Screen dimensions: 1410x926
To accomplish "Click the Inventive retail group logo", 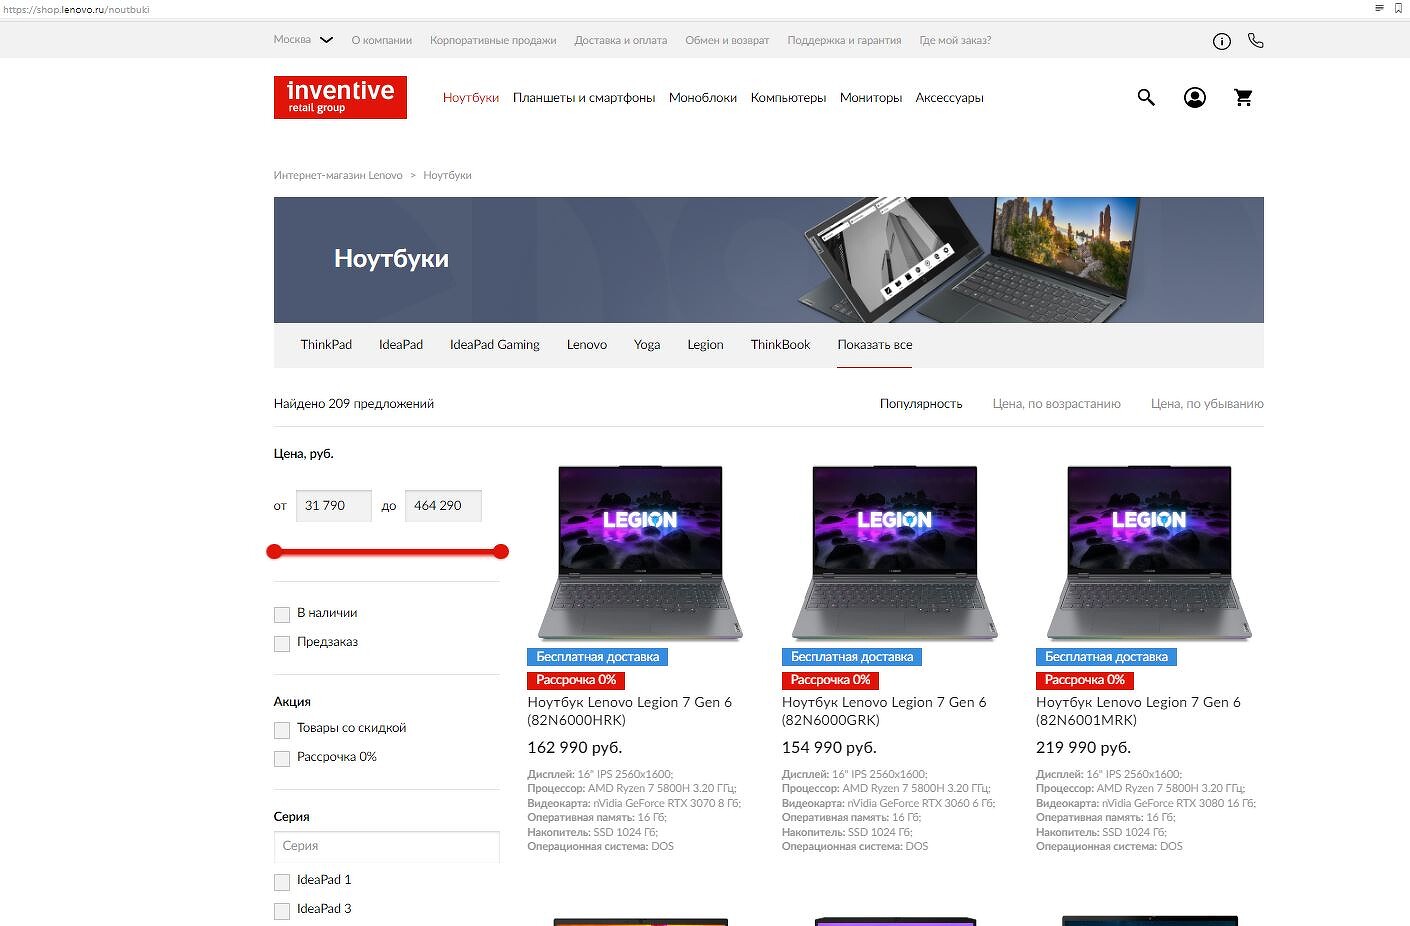I will click(x=340, y=97).
